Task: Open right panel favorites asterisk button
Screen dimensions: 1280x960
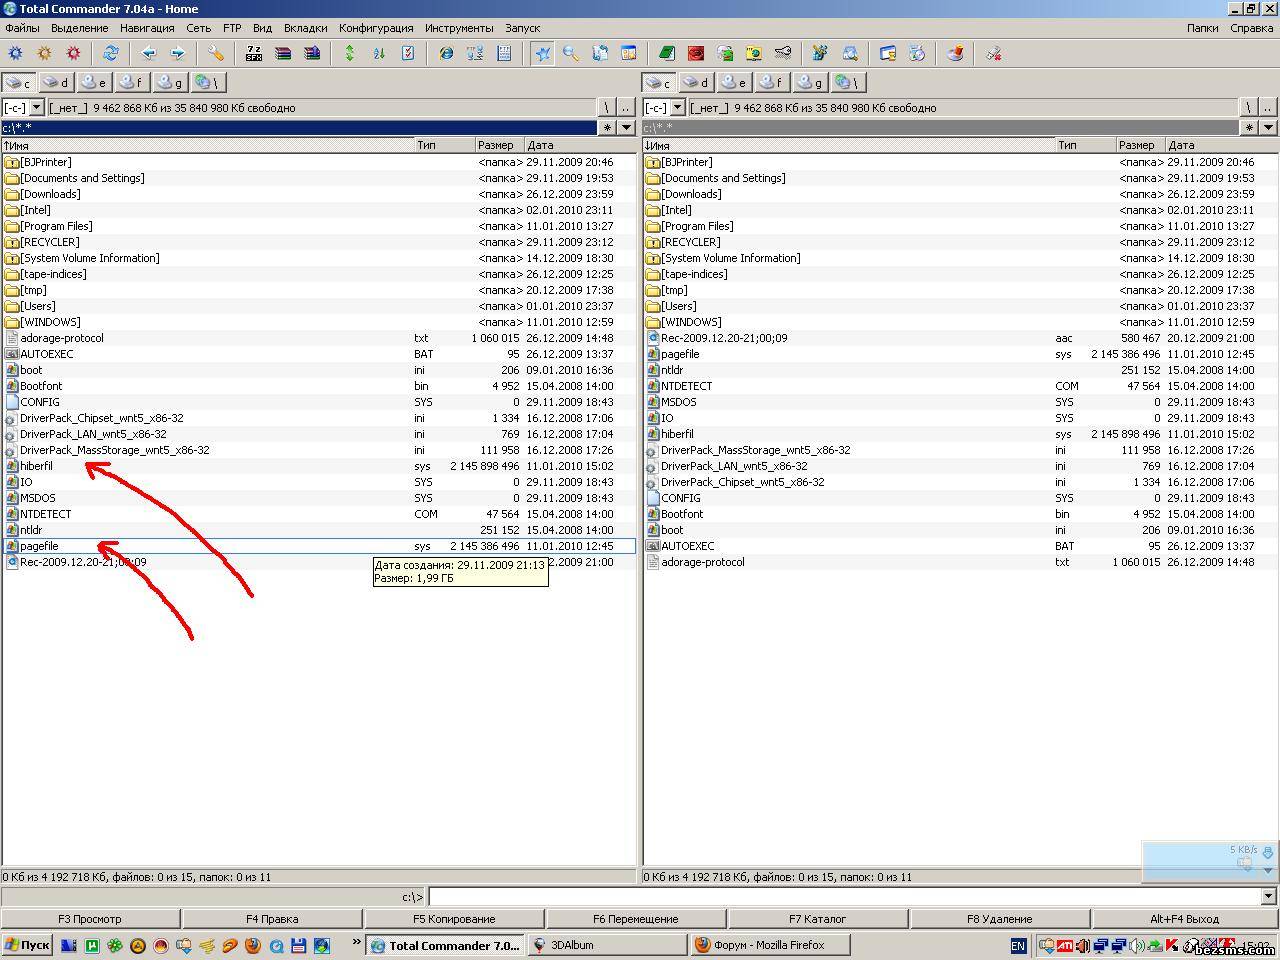Action: [1249, 127]
